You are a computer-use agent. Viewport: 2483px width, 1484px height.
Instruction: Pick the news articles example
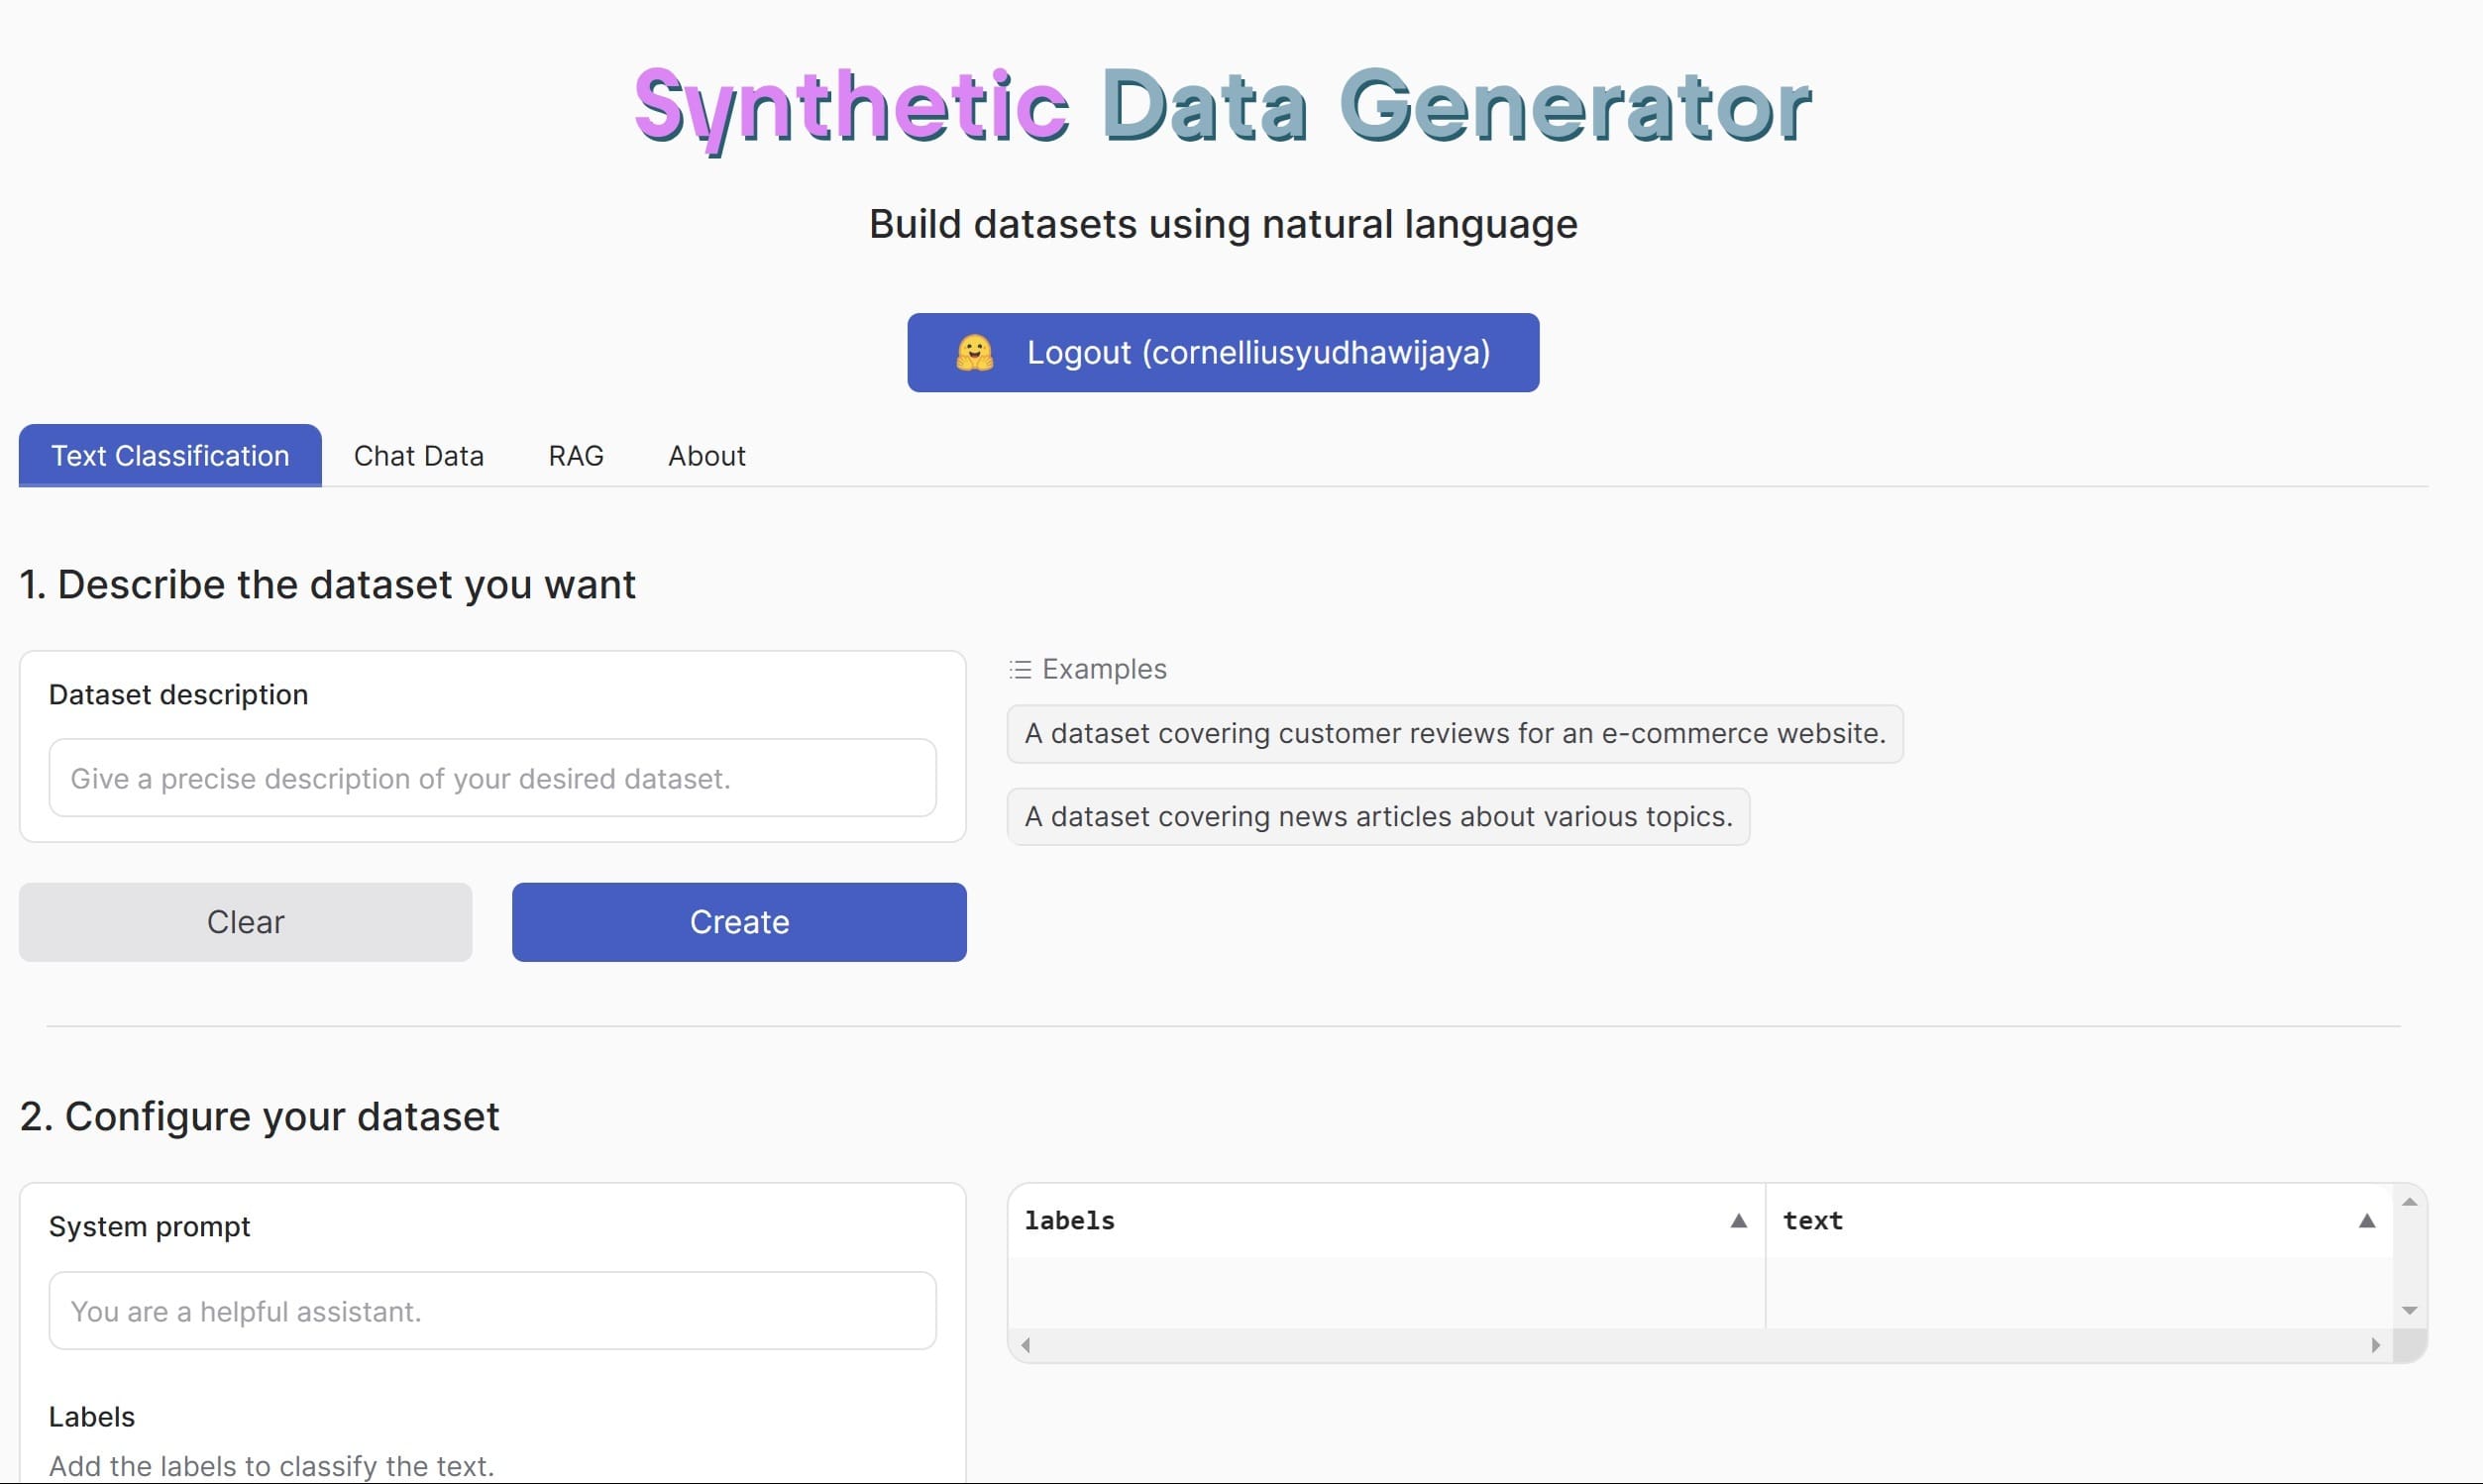[1378, 816]
